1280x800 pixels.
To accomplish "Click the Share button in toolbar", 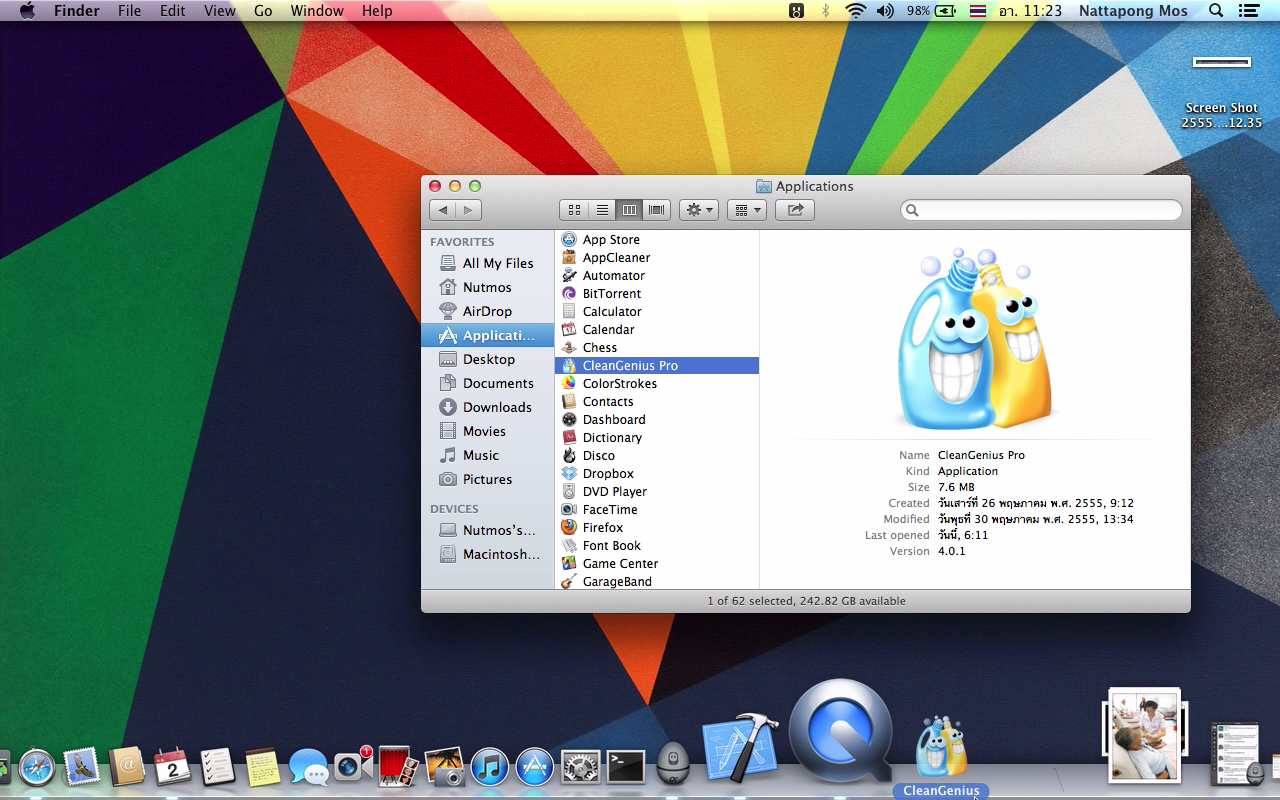I will click(795, 210).
